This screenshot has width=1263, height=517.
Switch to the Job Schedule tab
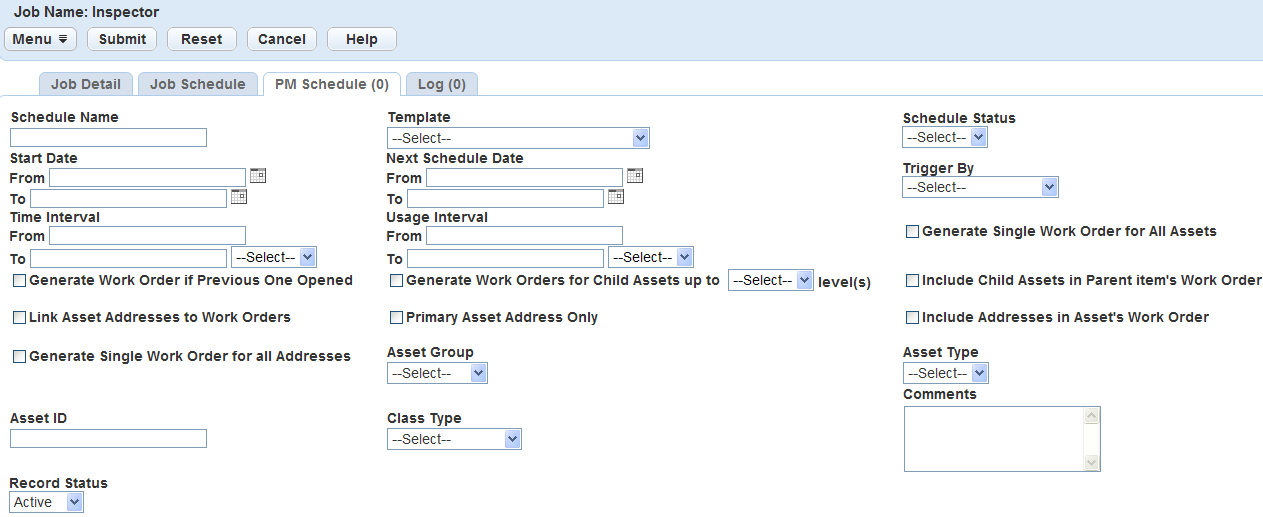pyautogui.click(x=197, y=84)
